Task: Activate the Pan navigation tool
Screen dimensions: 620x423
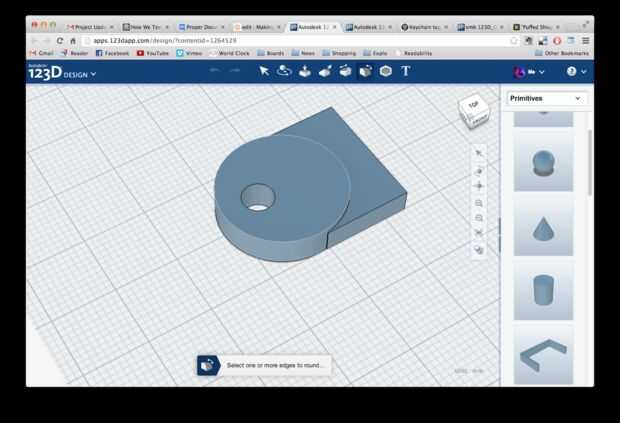Action: (479, 186)
